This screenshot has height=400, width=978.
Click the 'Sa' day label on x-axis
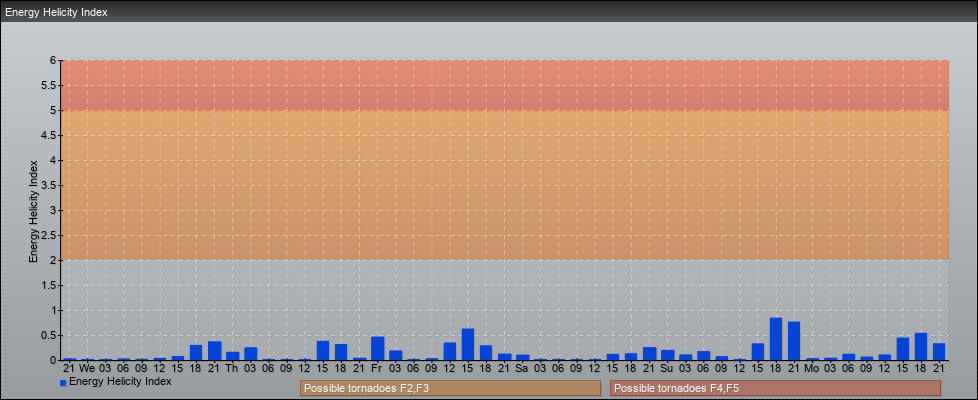click(x=522, y=369)
